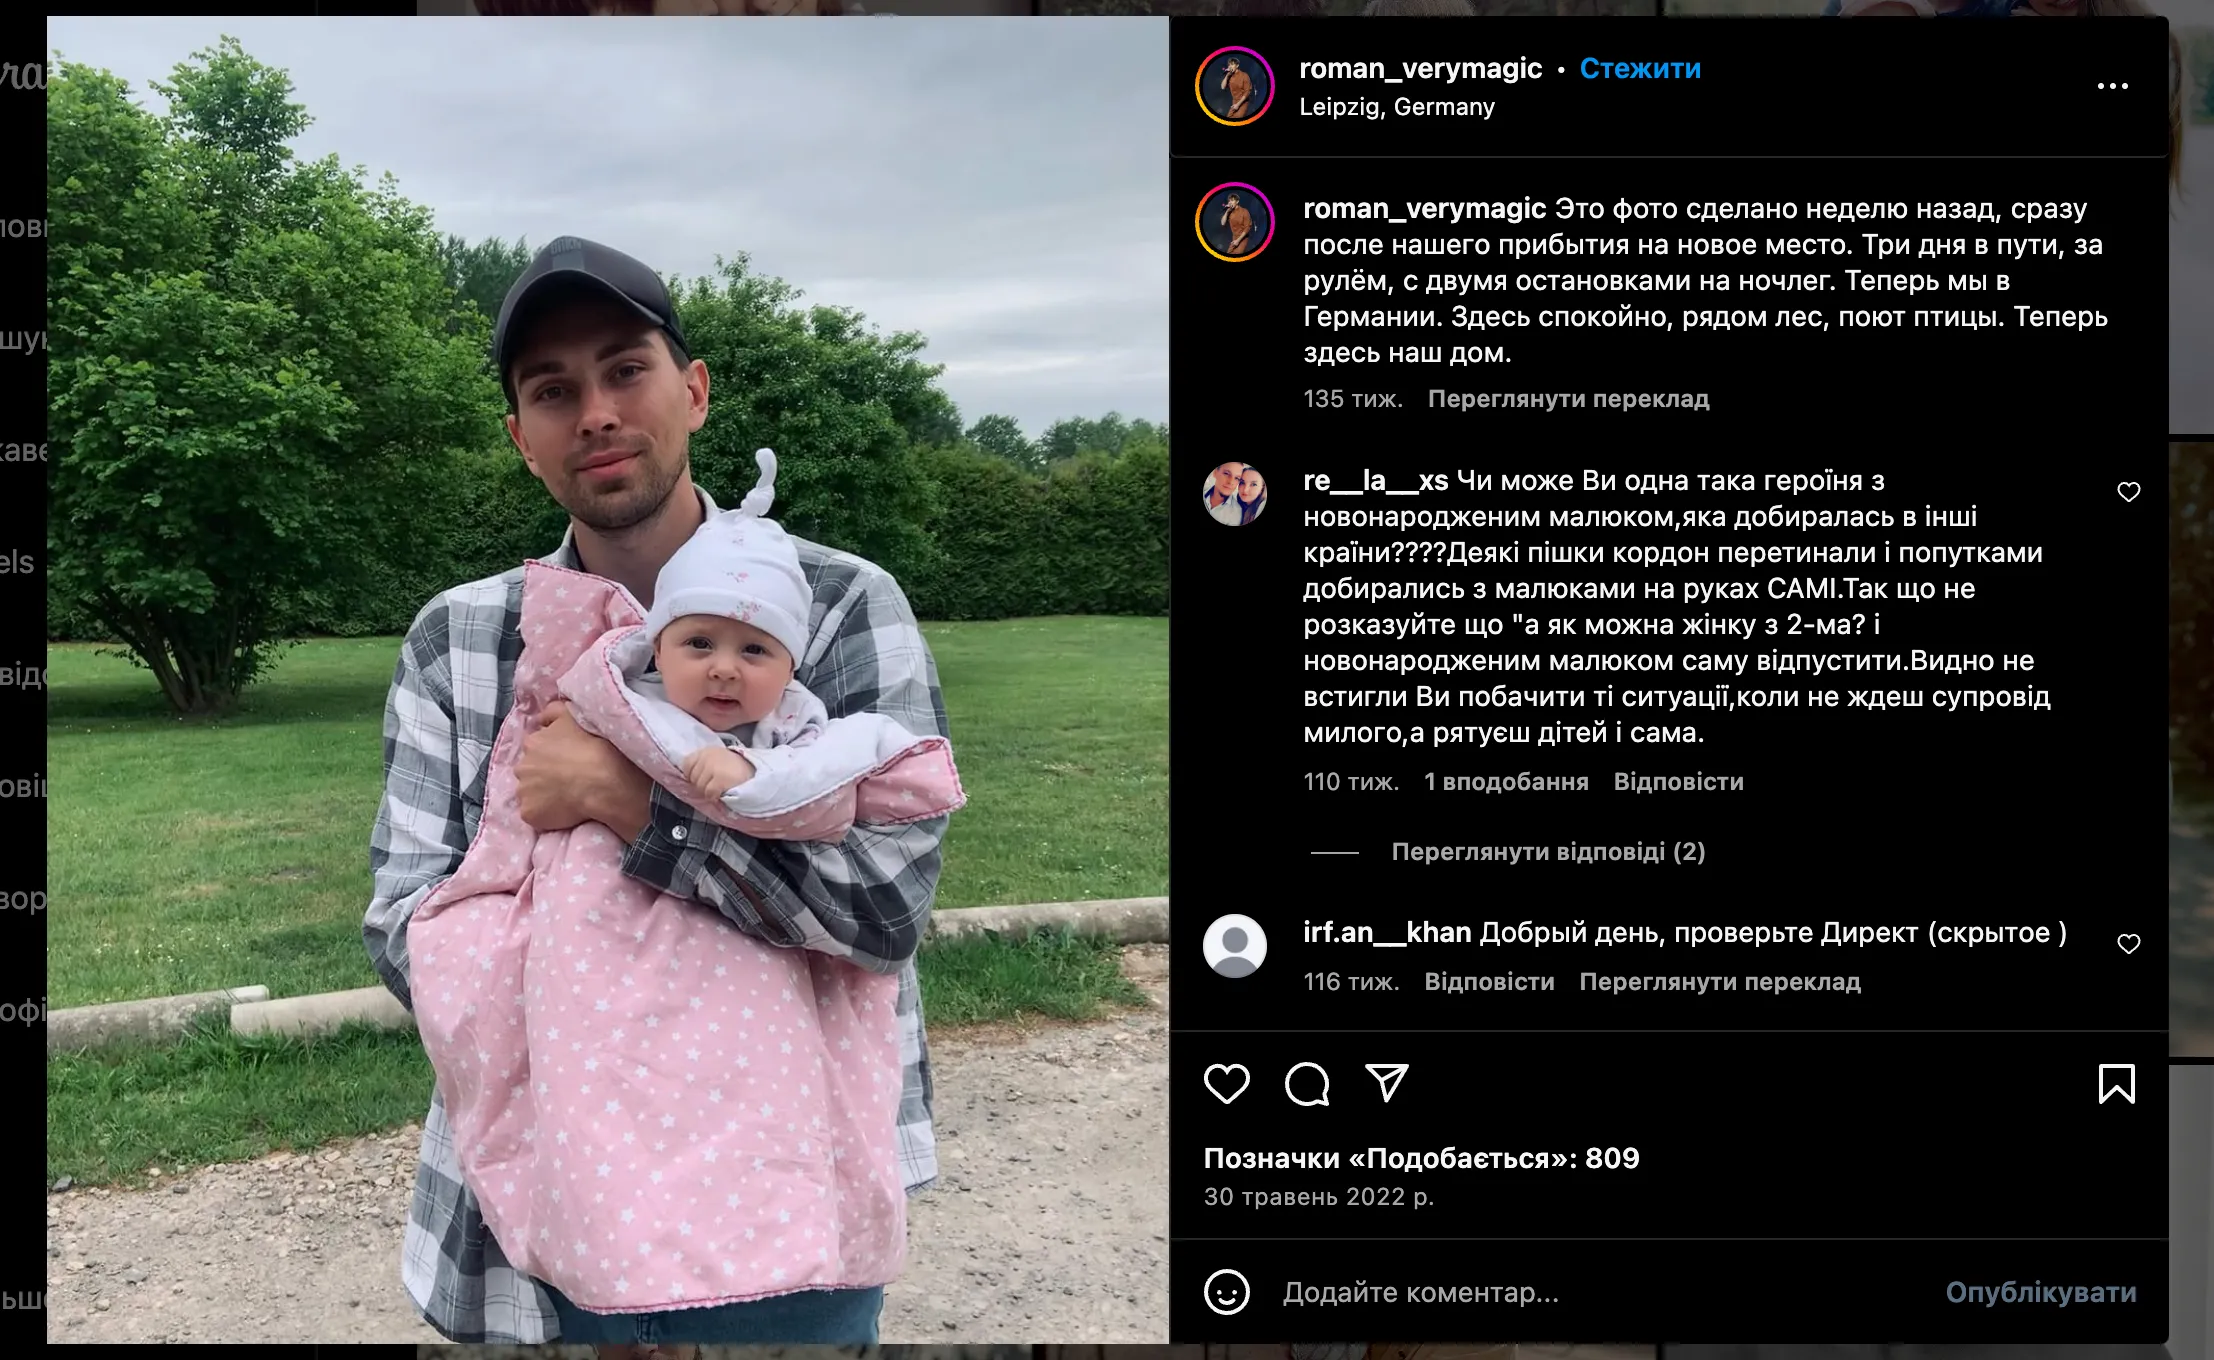The width and height of the screenshot is (2214, 1360).
Task: Expand Переглянути відповіді (2) replies
Action: 1548,852
